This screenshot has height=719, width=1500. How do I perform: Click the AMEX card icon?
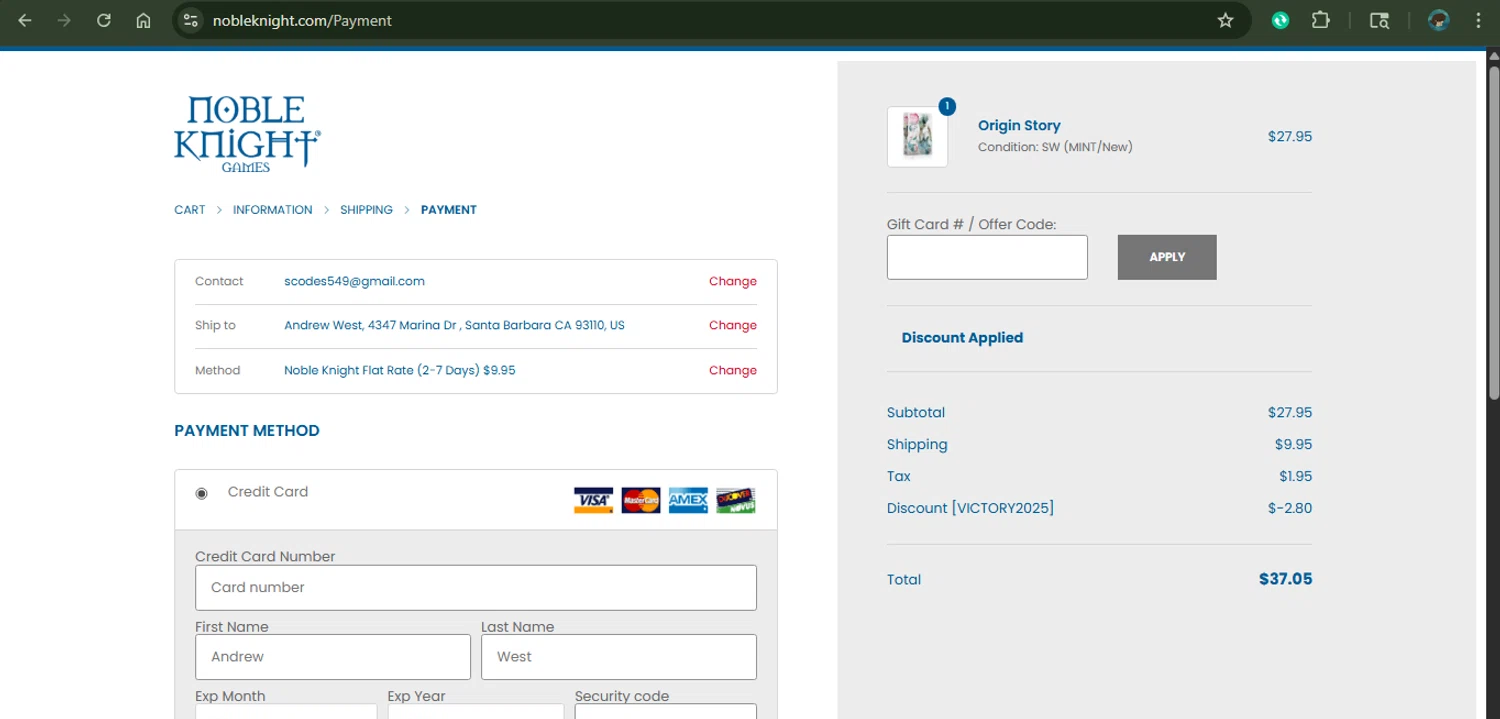[x=688, y=500]
